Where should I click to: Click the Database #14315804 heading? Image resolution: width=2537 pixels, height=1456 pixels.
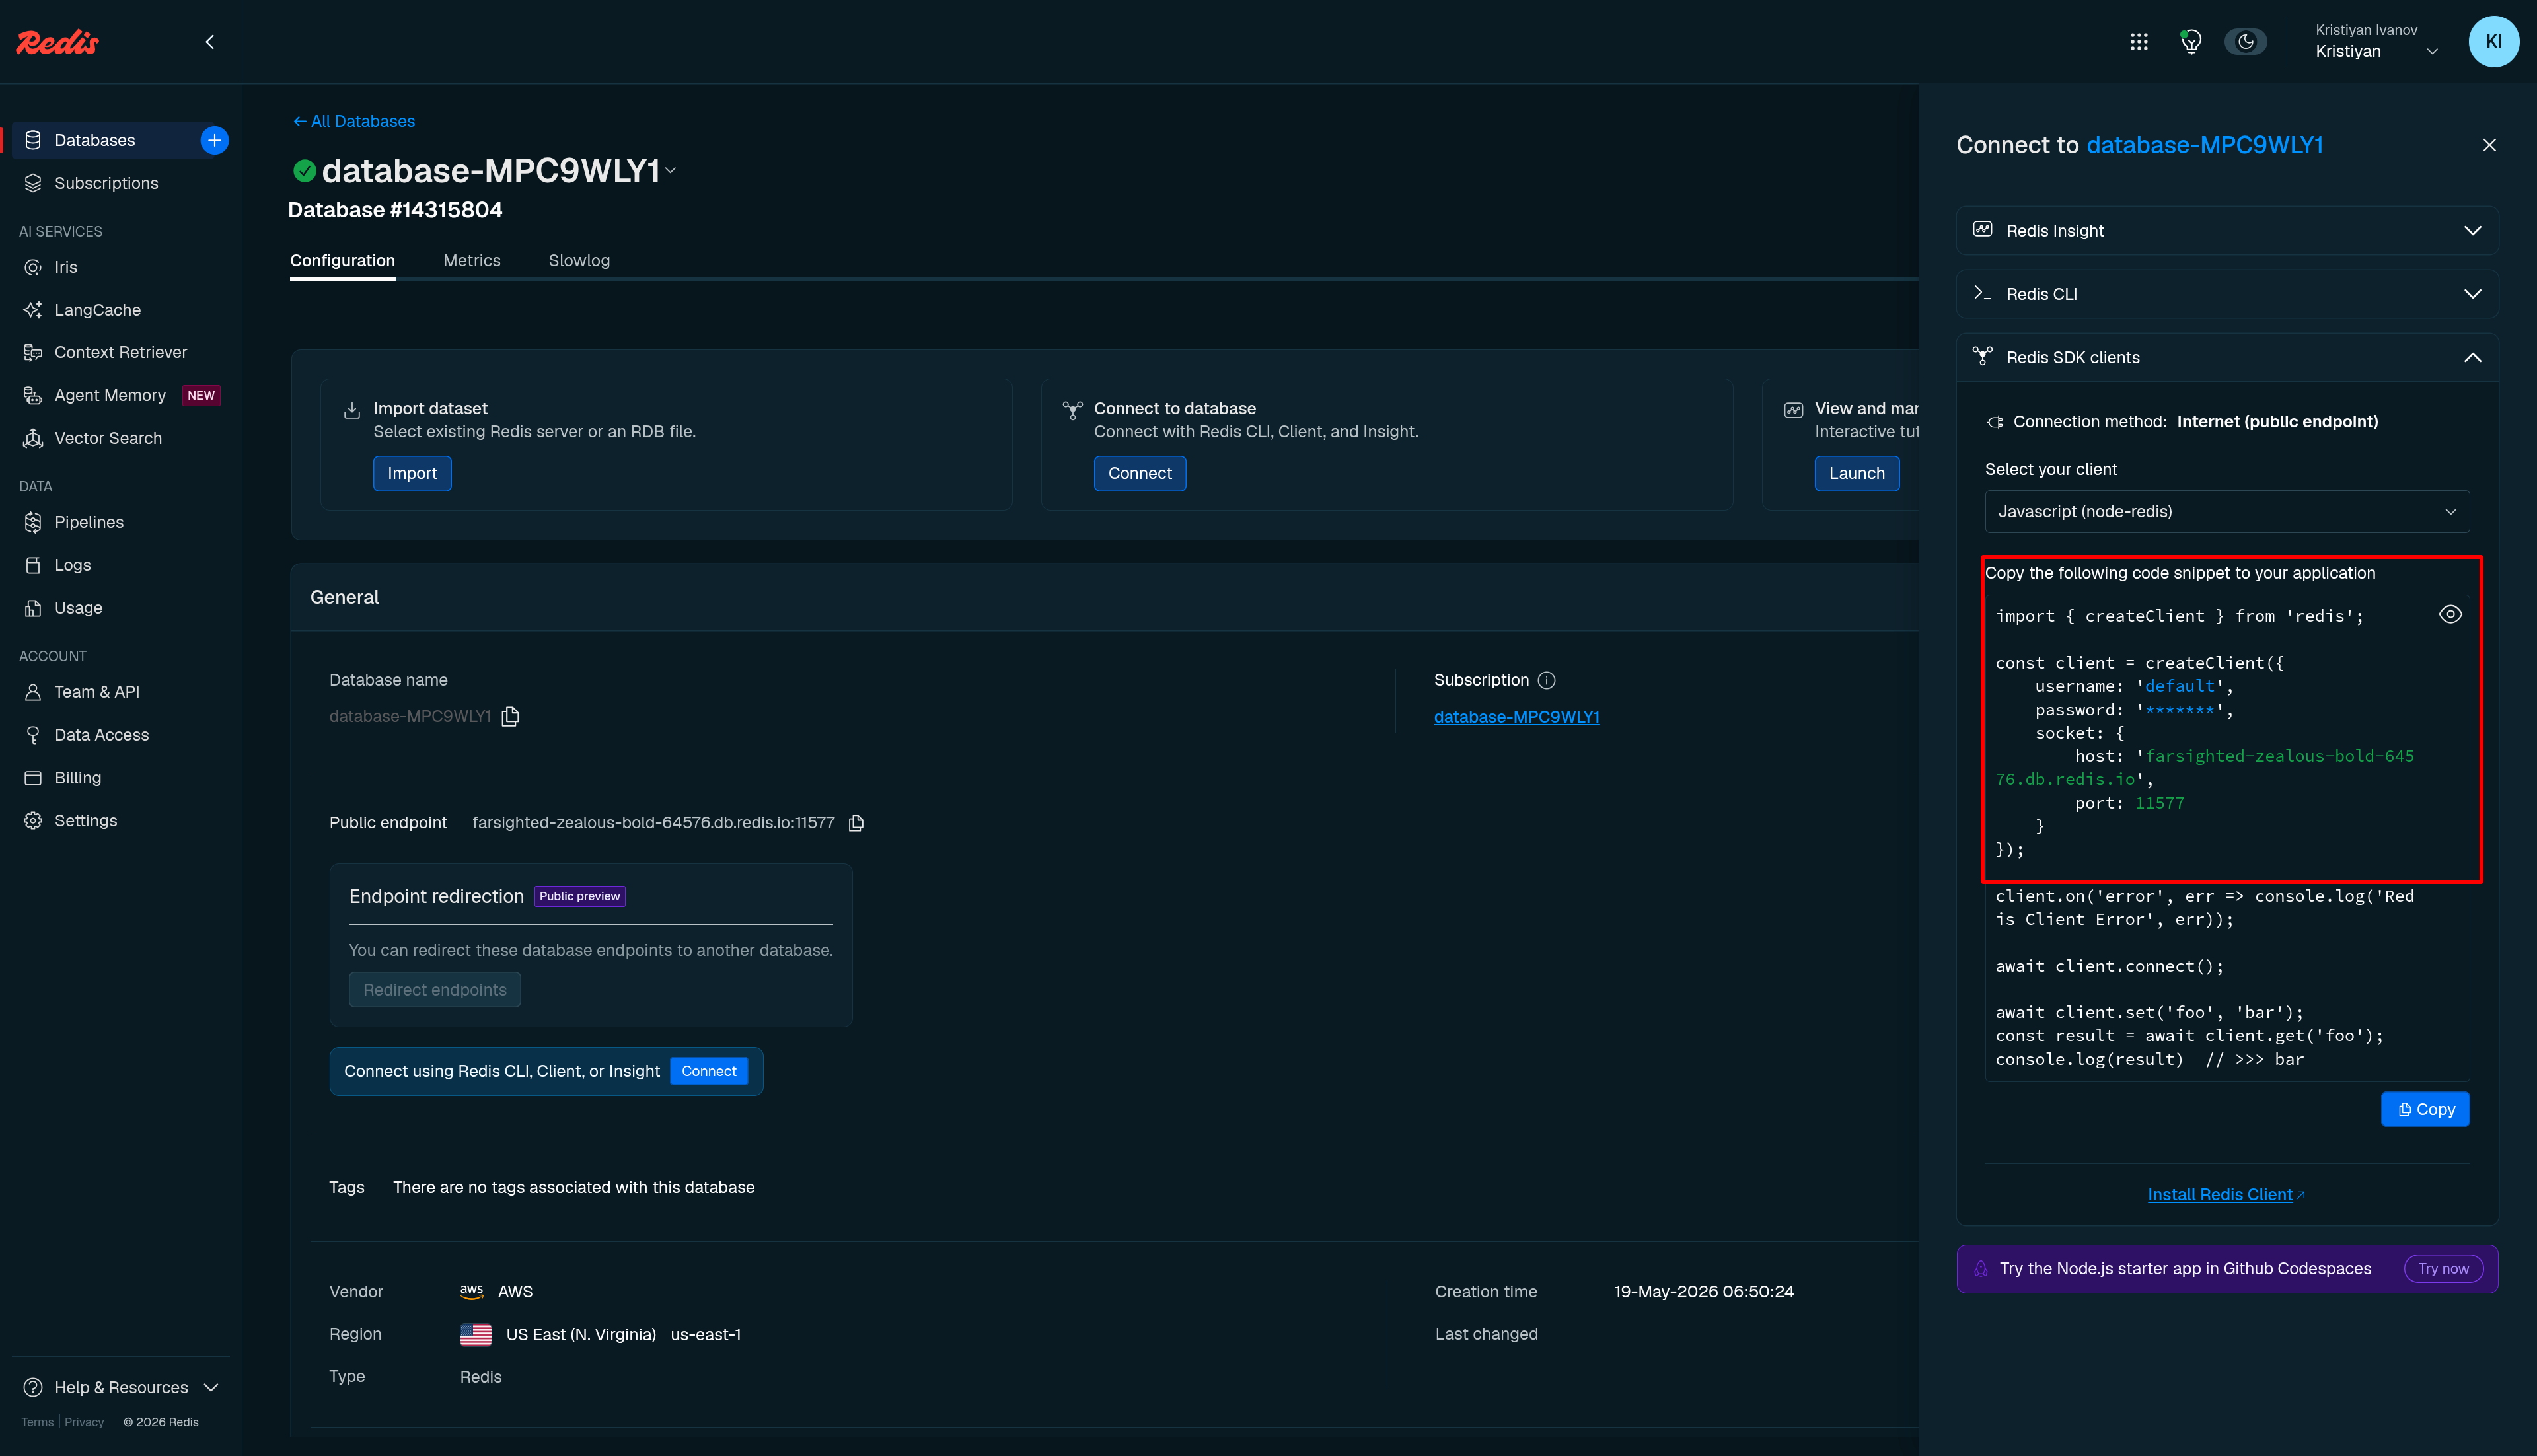pyautogui.click(x=395, y=210)
